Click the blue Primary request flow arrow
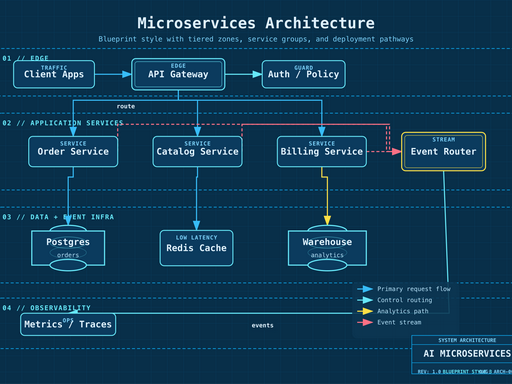 [x=365, y=289]
